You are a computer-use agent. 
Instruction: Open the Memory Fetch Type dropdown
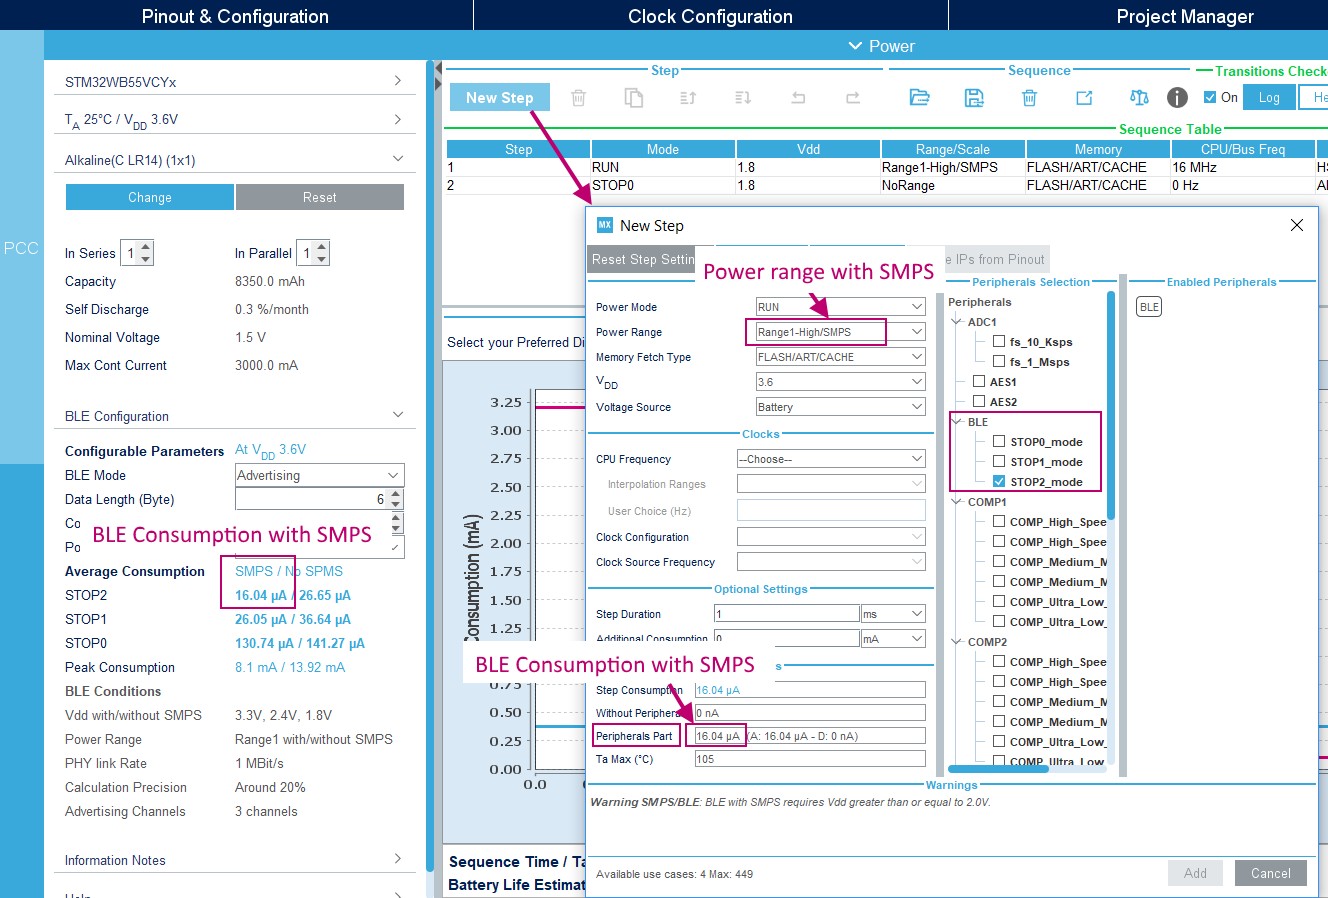pyautogui.click(x=840, y=357)
